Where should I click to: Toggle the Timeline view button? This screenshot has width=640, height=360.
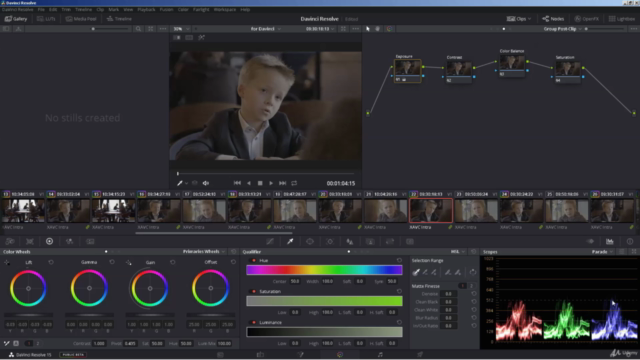(x=119, y=19)
